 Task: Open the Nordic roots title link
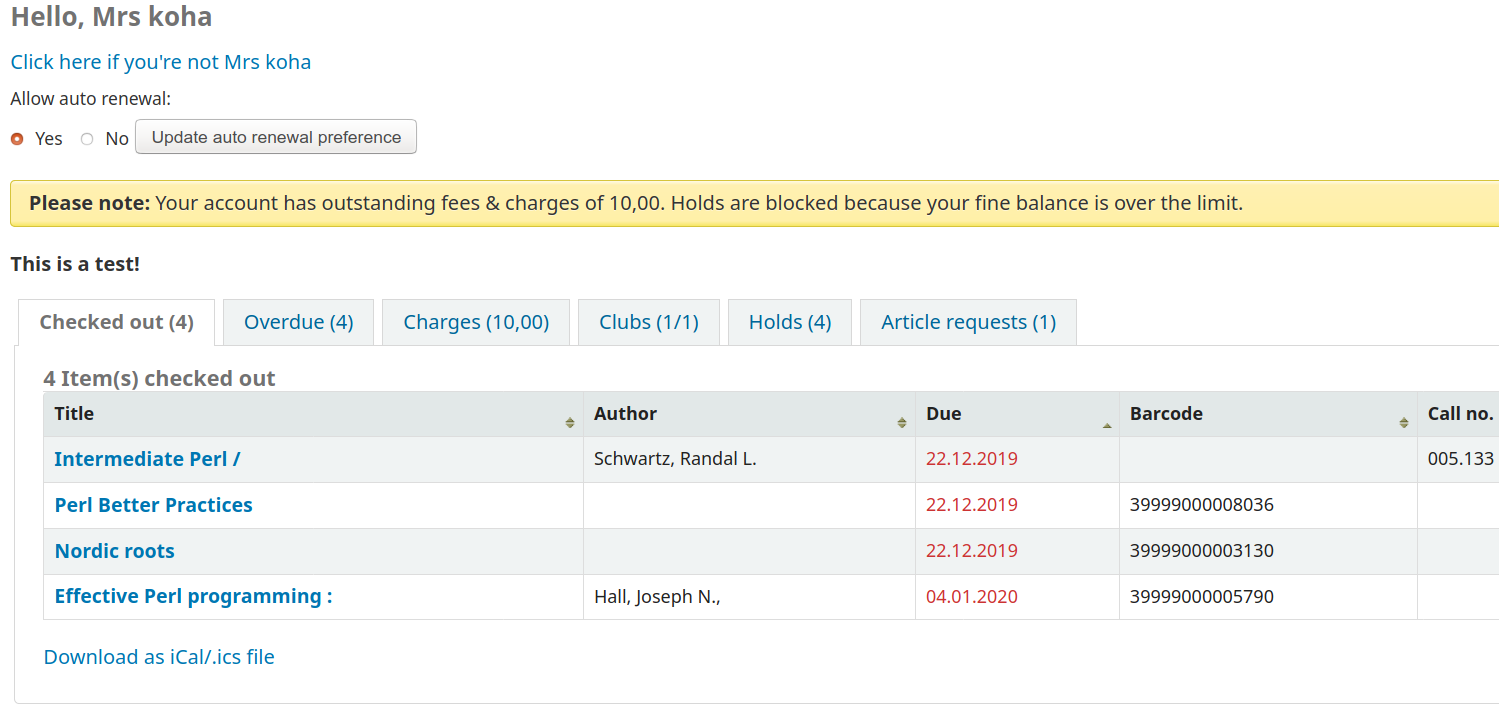click(x=114, y=551)
